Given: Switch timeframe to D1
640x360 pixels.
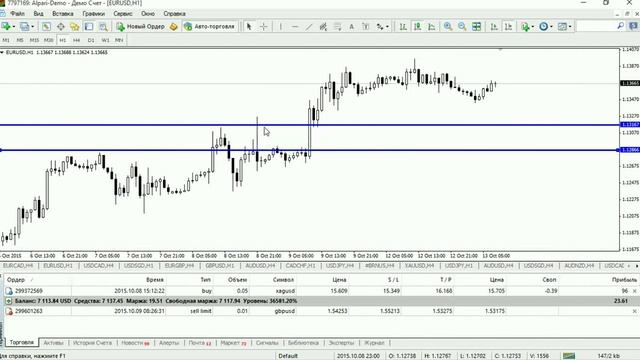Looking at the screenshot, I should coord(91,40).
